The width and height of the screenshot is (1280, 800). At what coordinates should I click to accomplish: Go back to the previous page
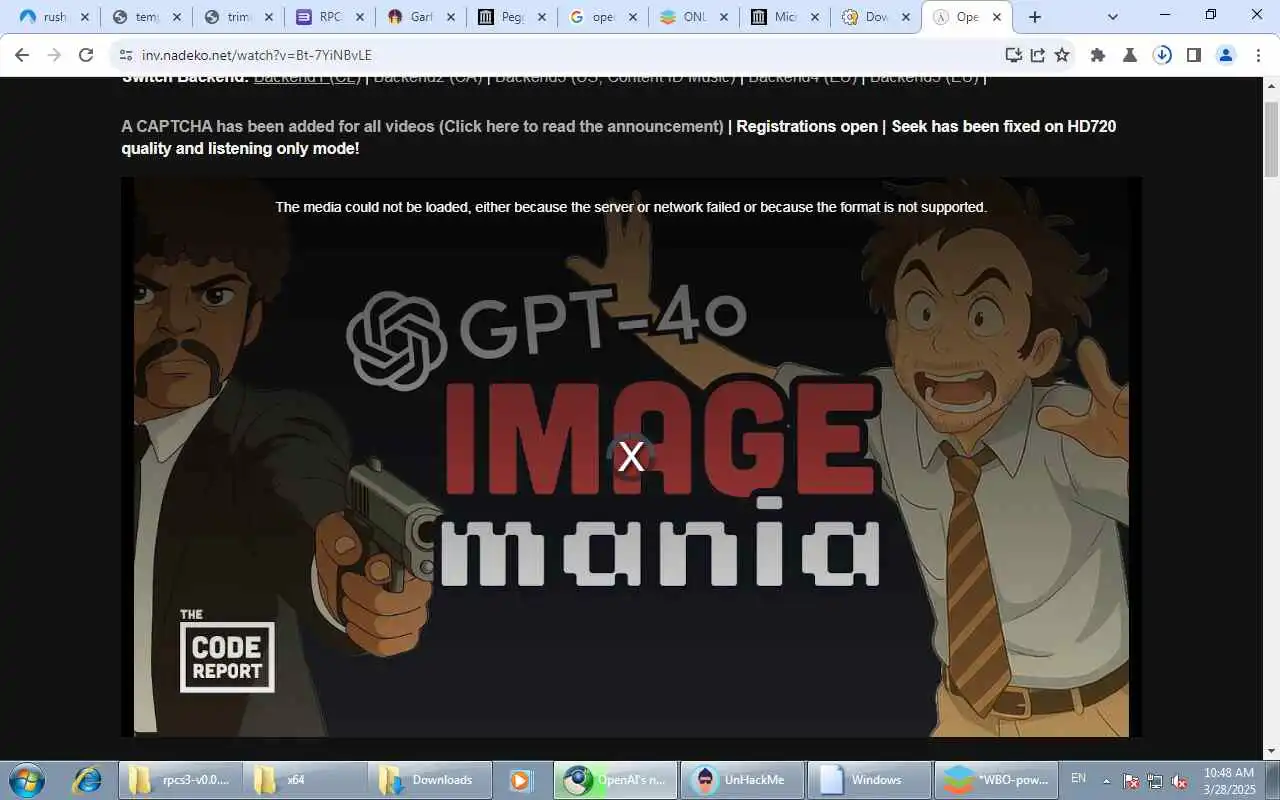coord(22,55)
